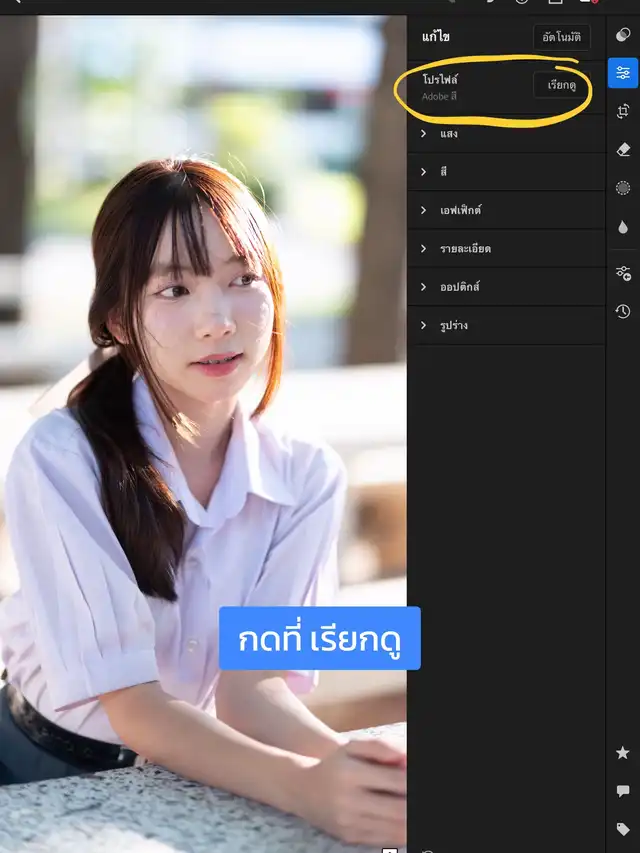Screen dimensions: 640x853
Task: Expand the รูปร่าง (Geometry) section
Action: 505,326
